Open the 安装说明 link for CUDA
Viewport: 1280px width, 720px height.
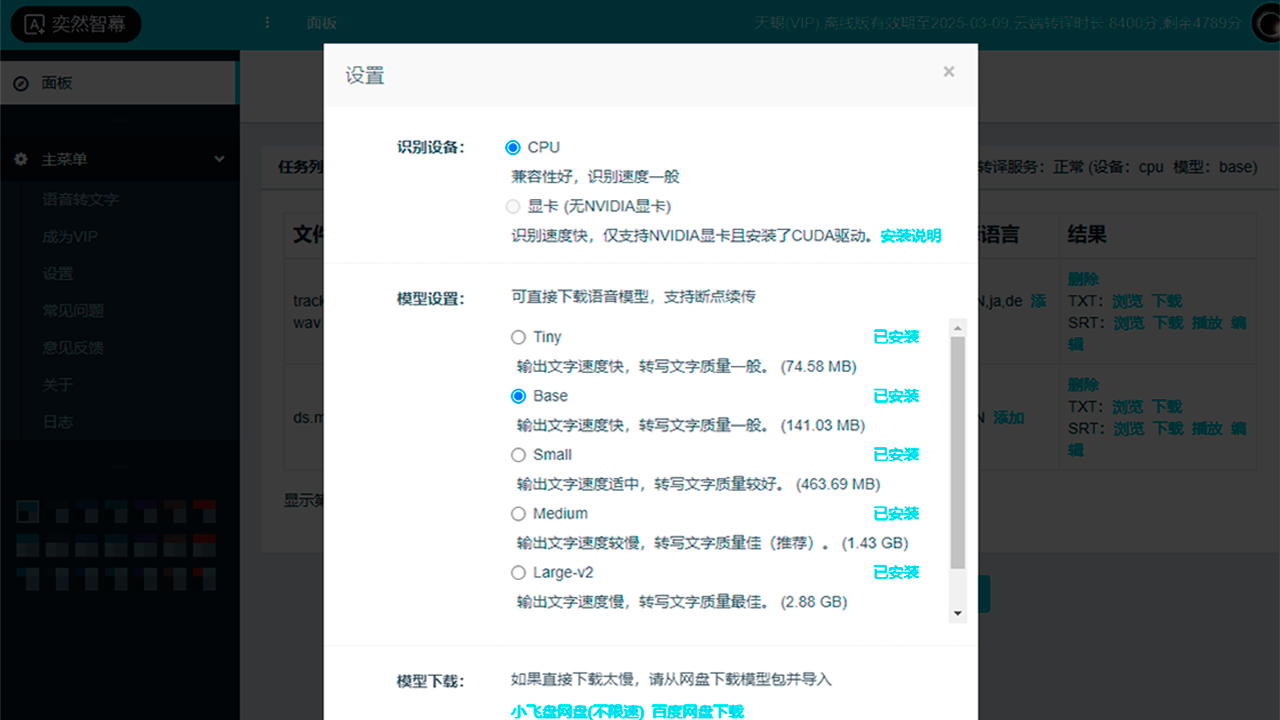(910, 236)
